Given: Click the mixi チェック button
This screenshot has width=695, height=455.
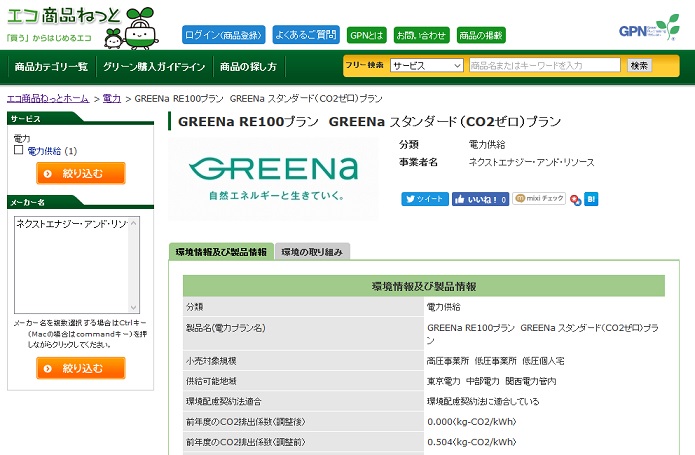Looking at the screenshot, I should pyautogui.click(x=539, y=198).
